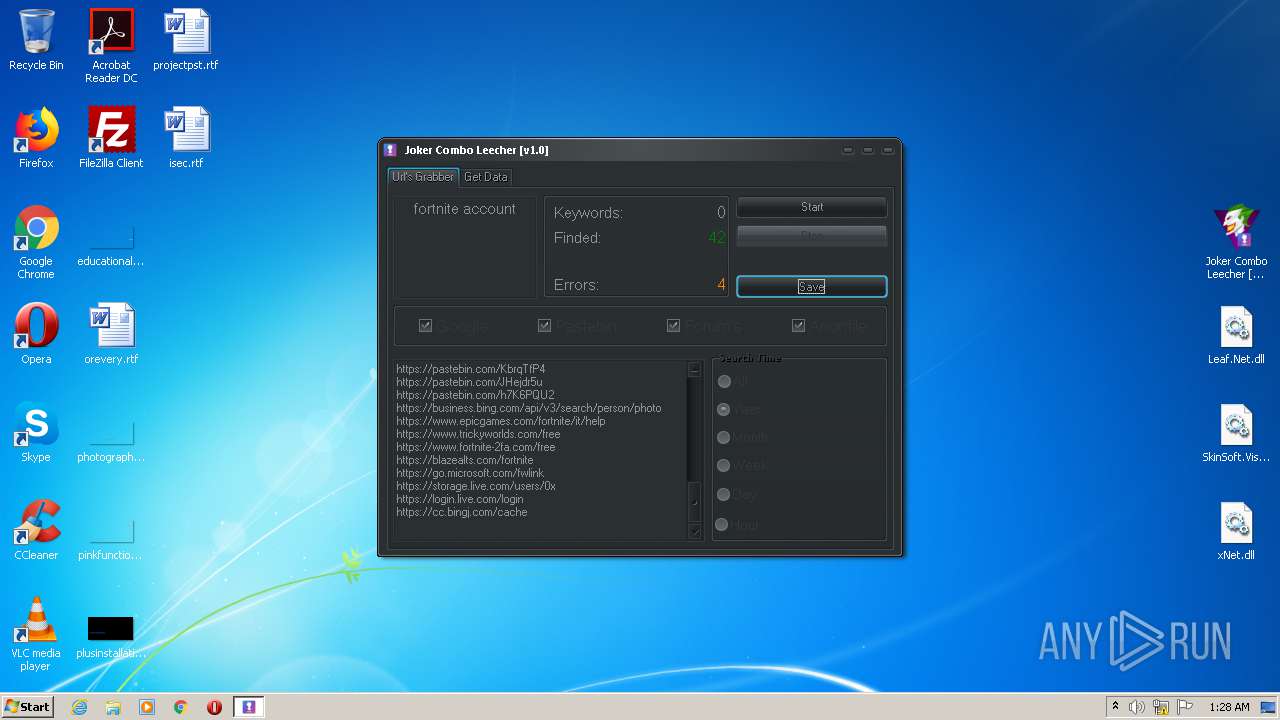Screen dimensions: 1280x720
Task: Click the taskbar clock 1:28 AM
Action: [x=1229, y=707]
